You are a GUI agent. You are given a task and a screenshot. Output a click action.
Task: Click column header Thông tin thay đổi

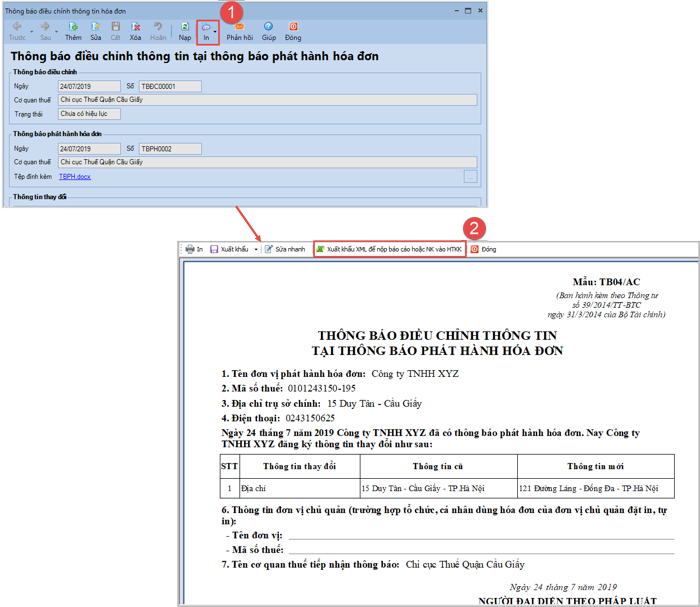coord(299,466)
